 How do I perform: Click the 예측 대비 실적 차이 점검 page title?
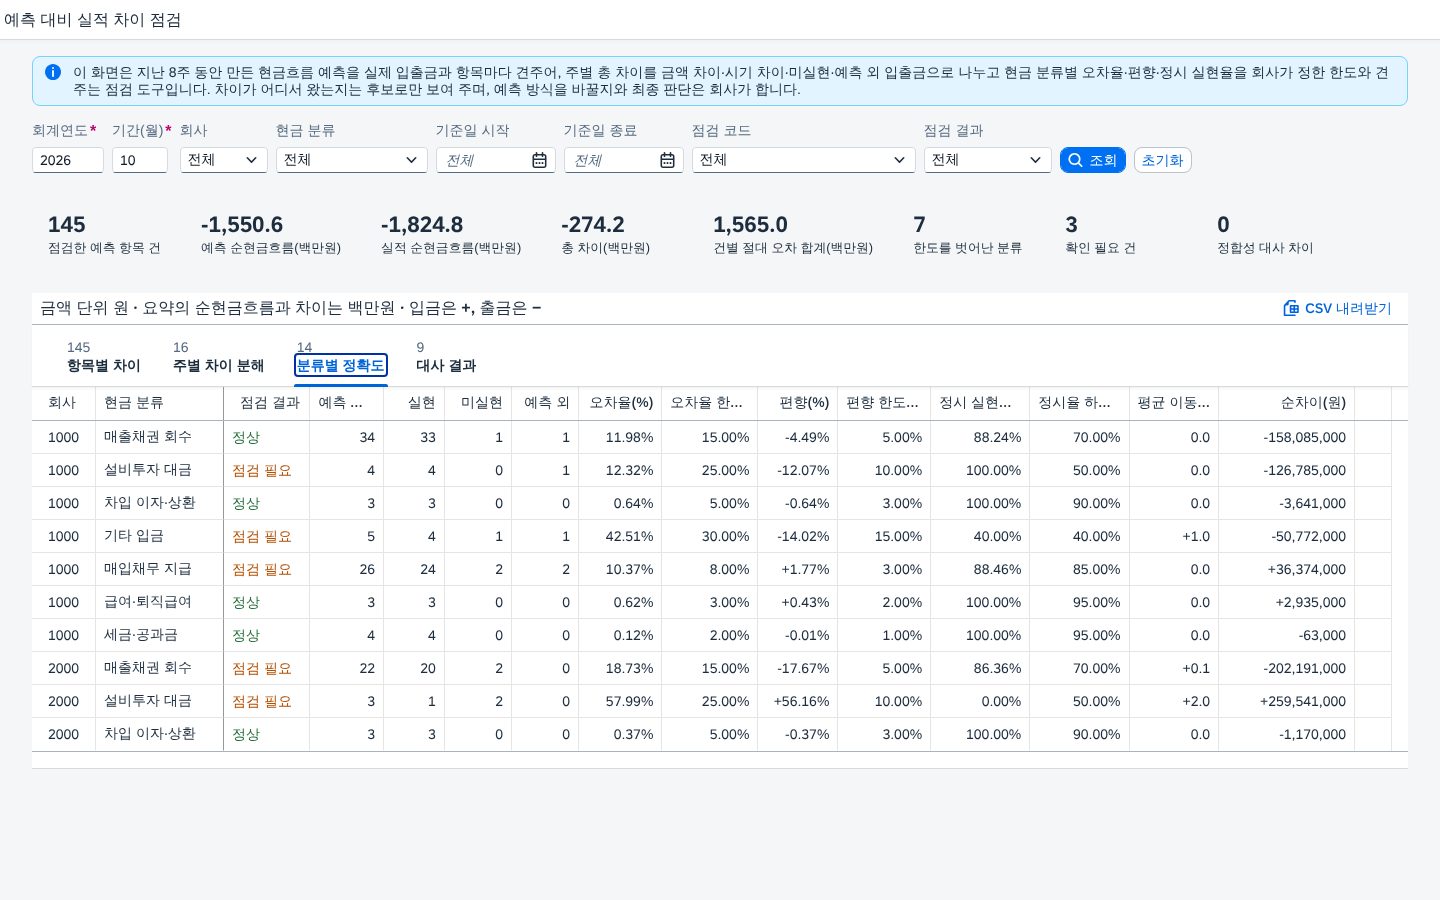[x=93, y=19]
